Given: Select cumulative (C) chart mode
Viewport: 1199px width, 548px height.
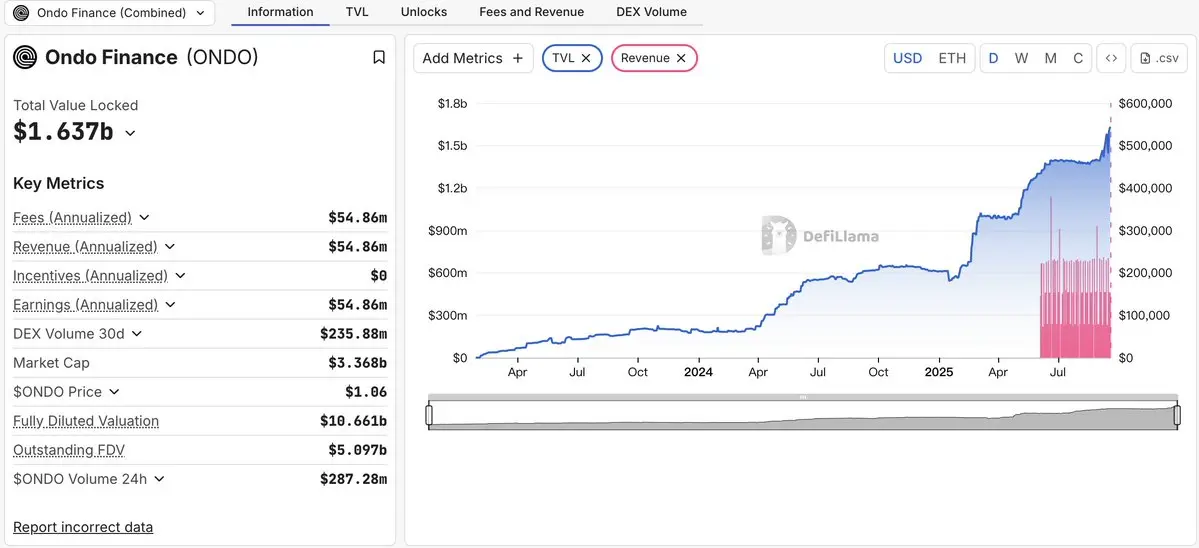Looking at the screenshot, I should [x=1078, y=58].
